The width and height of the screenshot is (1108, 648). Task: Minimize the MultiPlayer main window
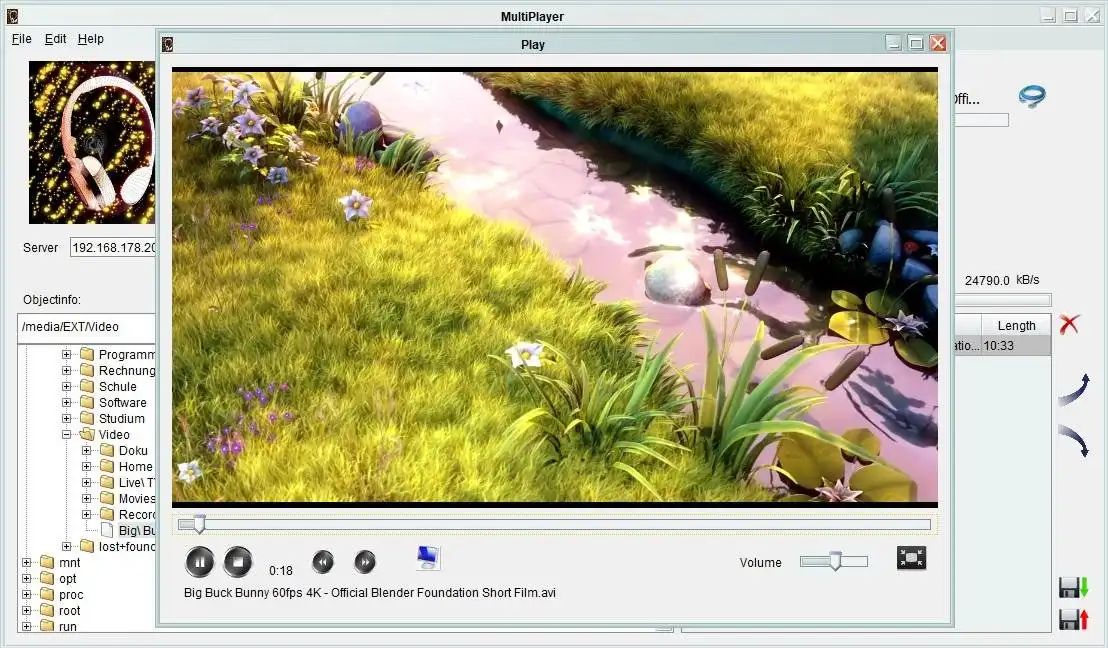pos(1048,16)
